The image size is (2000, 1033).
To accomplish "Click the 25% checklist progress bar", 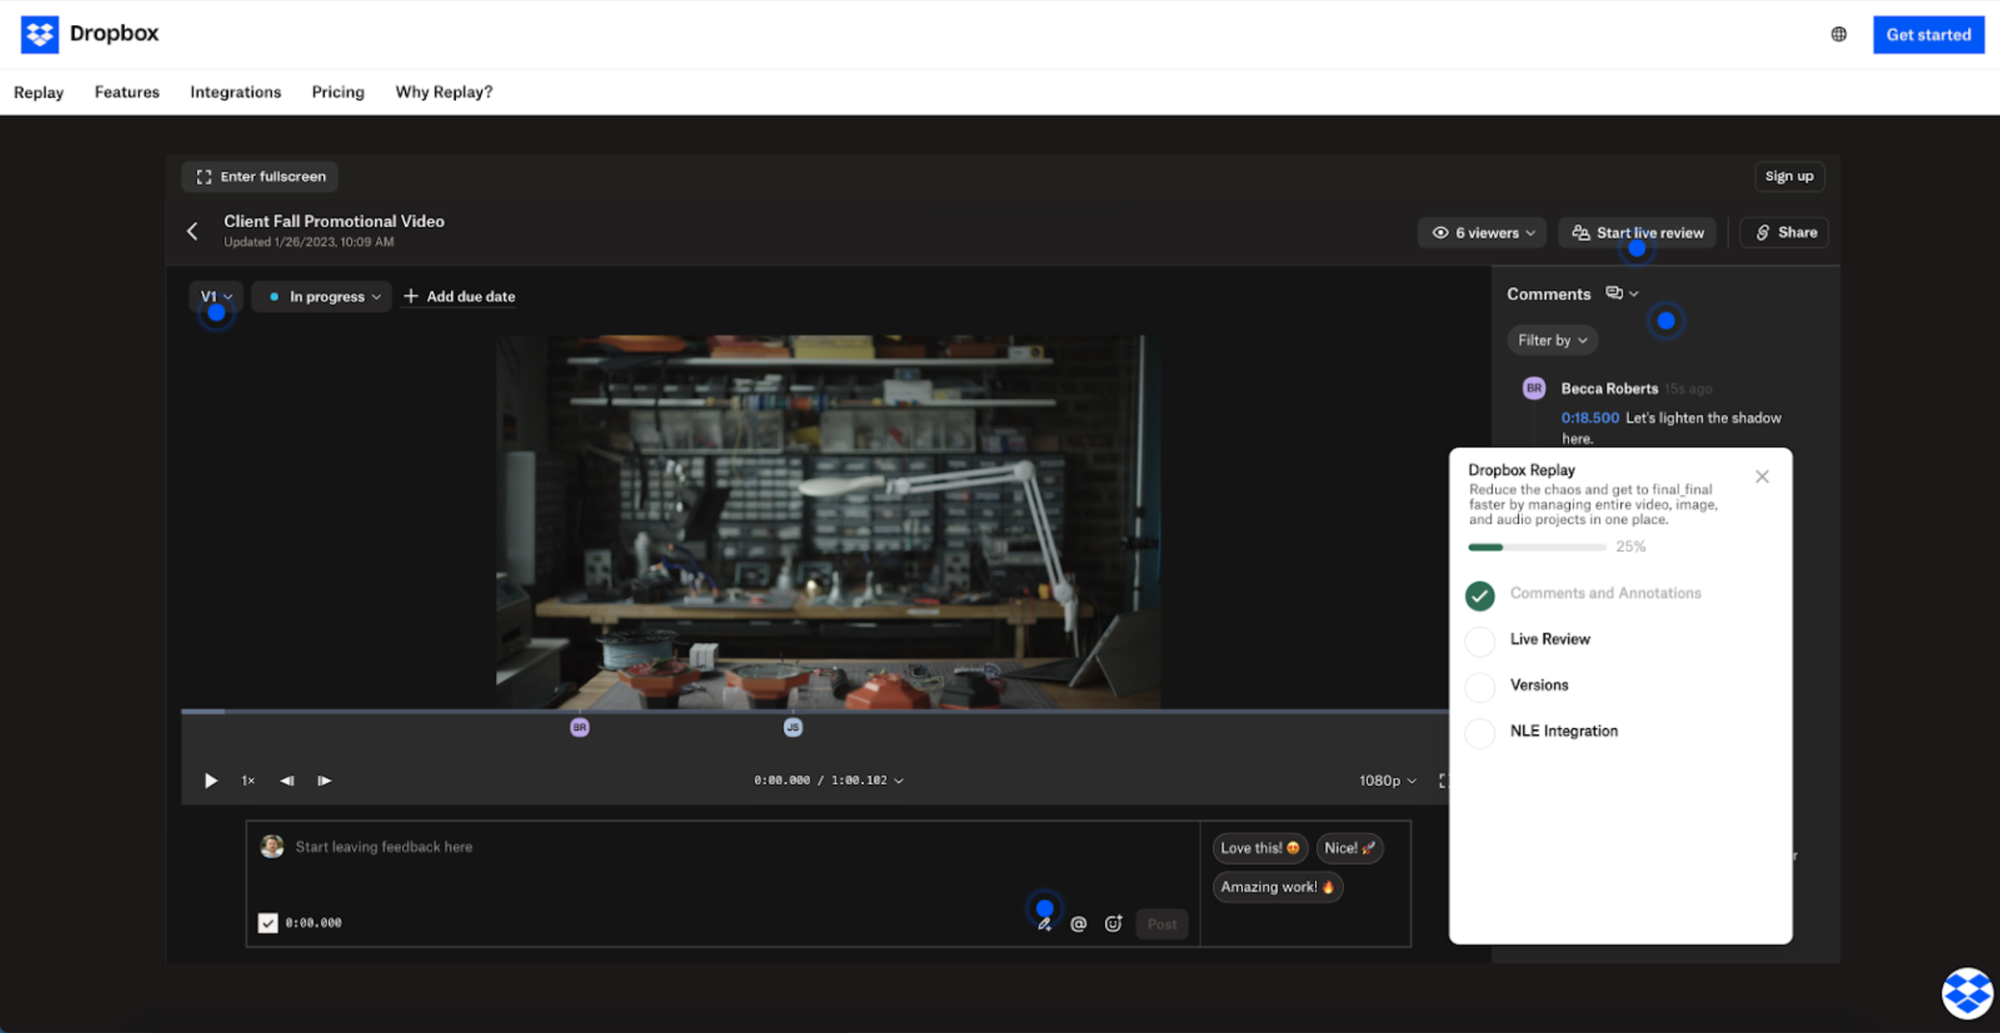I will click(1537, 547).
